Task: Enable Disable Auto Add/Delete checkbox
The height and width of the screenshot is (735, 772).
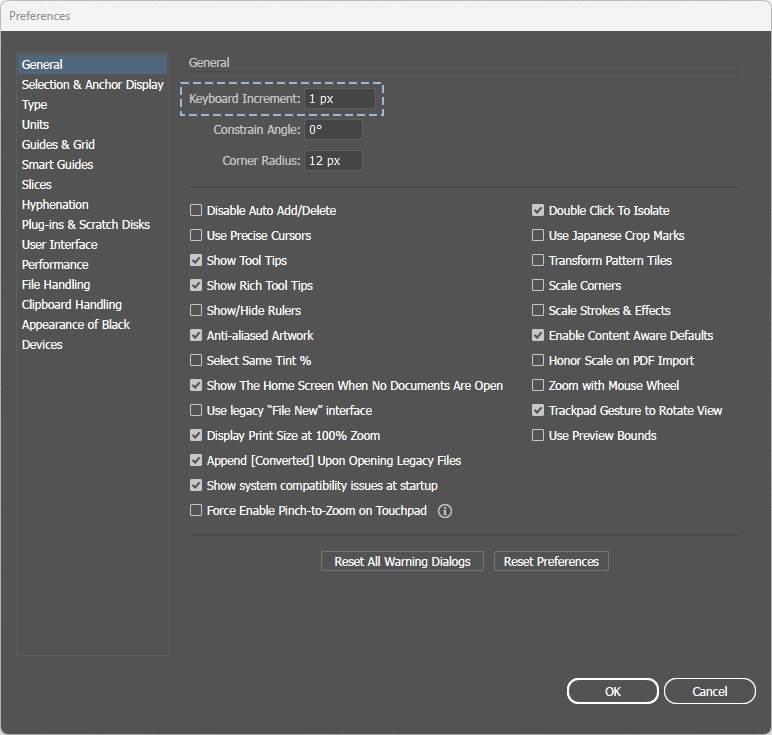Action: pos(196,210)
